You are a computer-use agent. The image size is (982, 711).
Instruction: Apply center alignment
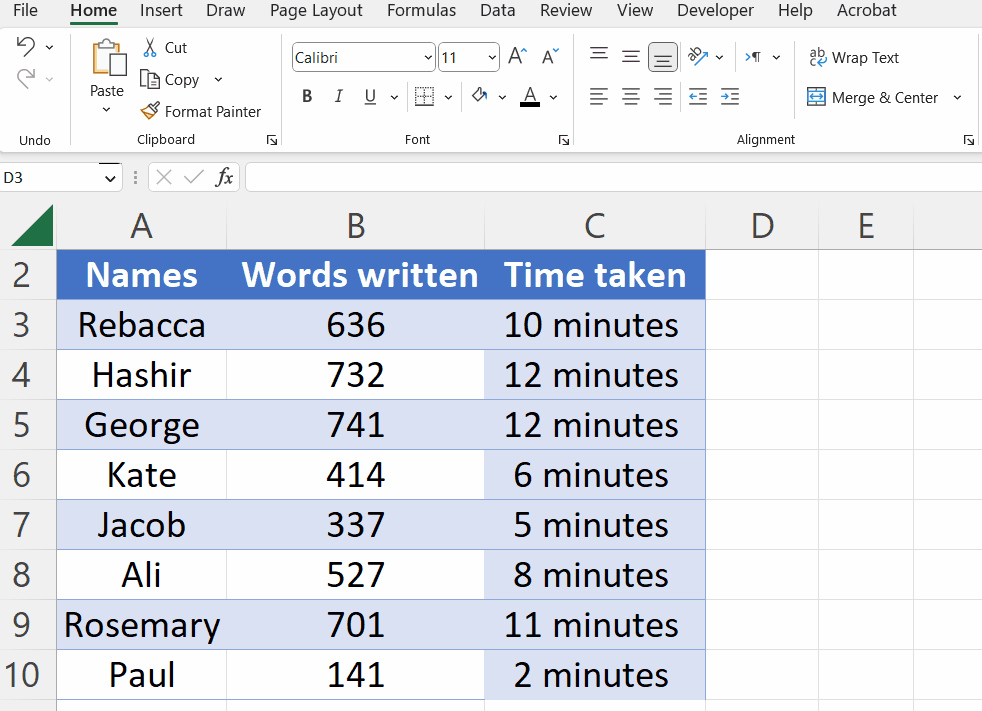point(630,96)
